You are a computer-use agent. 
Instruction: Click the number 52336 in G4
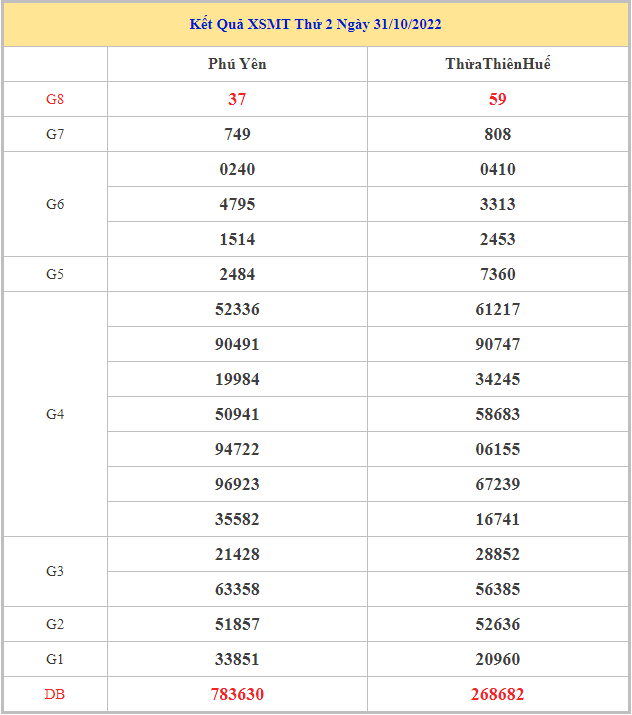pos(237,309)
